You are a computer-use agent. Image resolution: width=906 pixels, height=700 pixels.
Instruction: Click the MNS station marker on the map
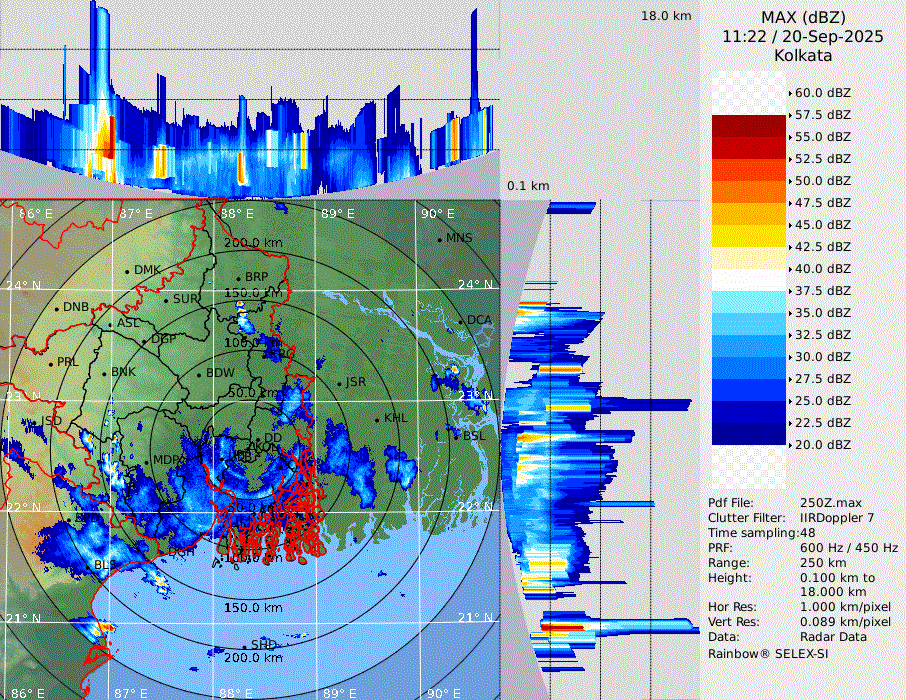click(x=439, y=240)
